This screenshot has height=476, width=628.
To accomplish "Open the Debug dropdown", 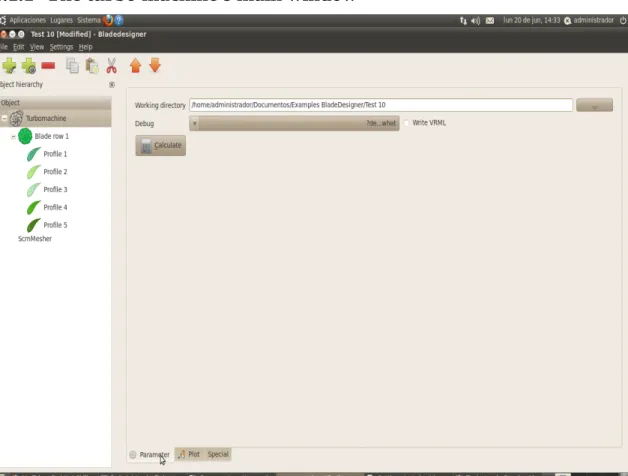I will [294, 123].
